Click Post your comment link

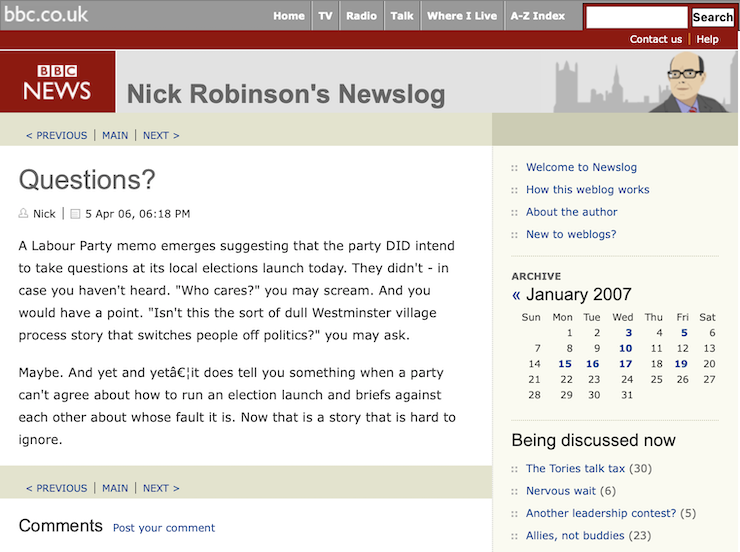coord(164,527)
